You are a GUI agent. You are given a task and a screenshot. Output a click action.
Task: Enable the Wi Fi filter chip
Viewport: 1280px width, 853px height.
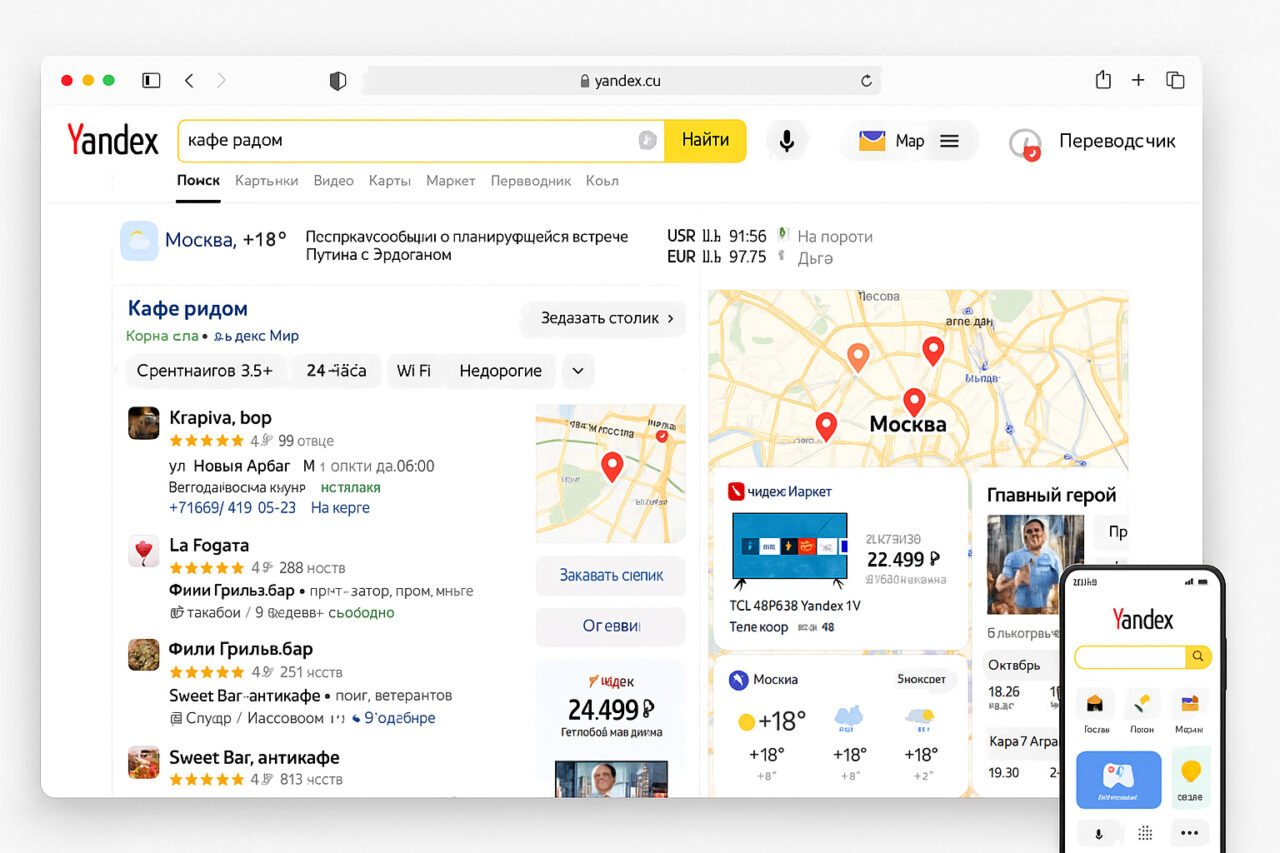point(415,370)
